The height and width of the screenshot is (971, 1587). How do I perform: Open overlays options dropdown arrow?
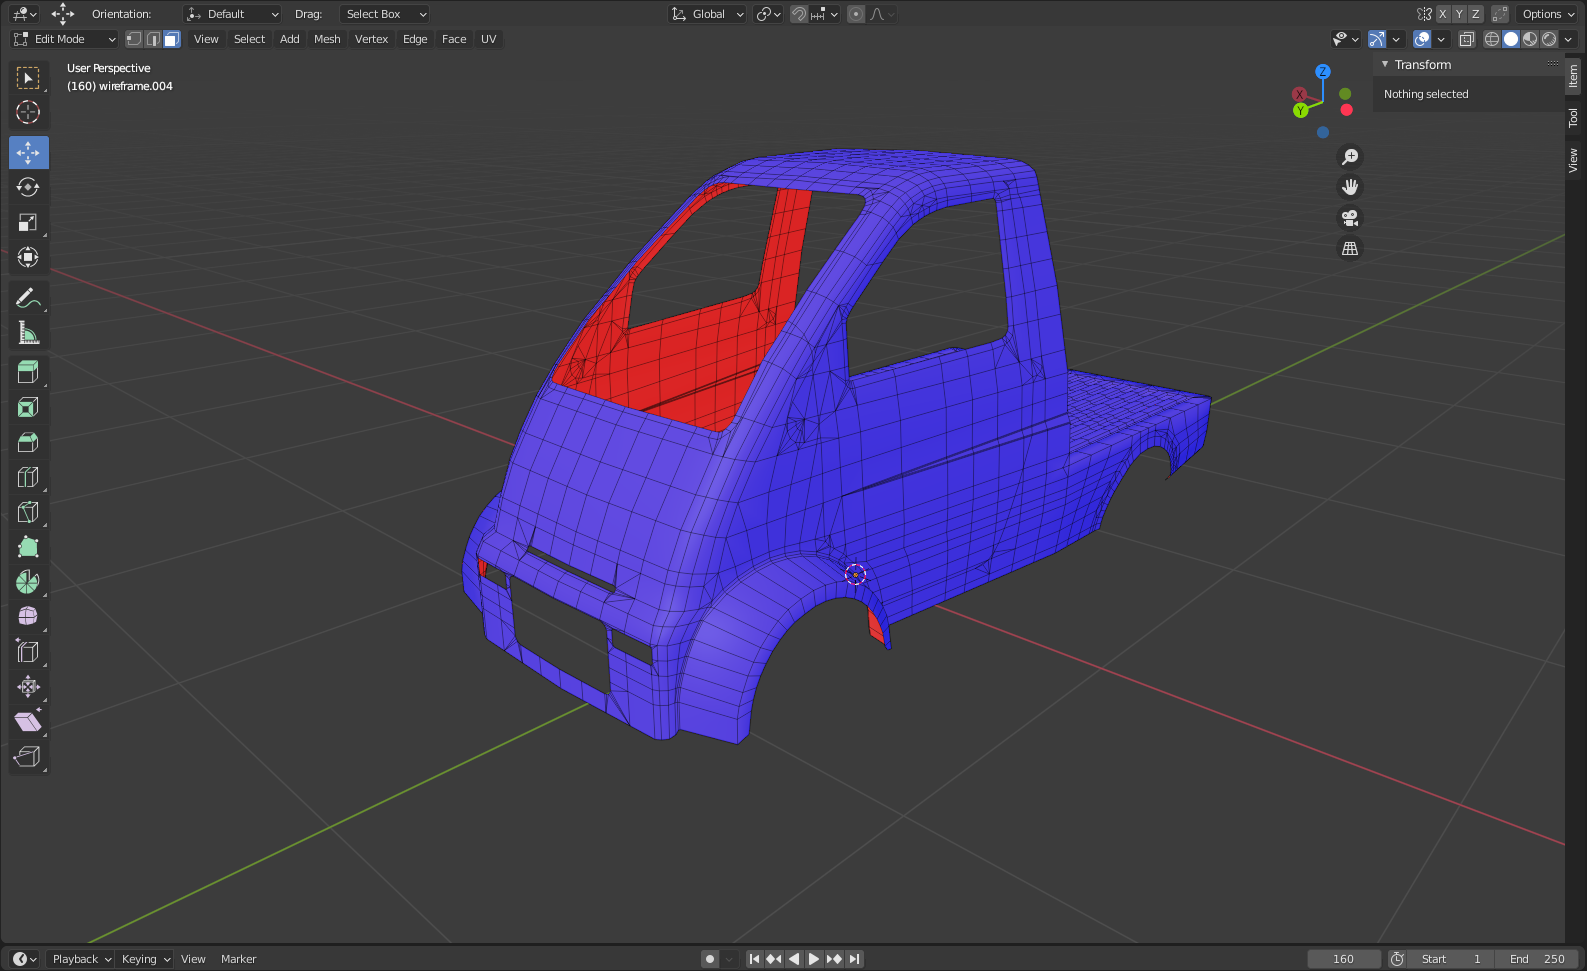[x=1441, y=39]
